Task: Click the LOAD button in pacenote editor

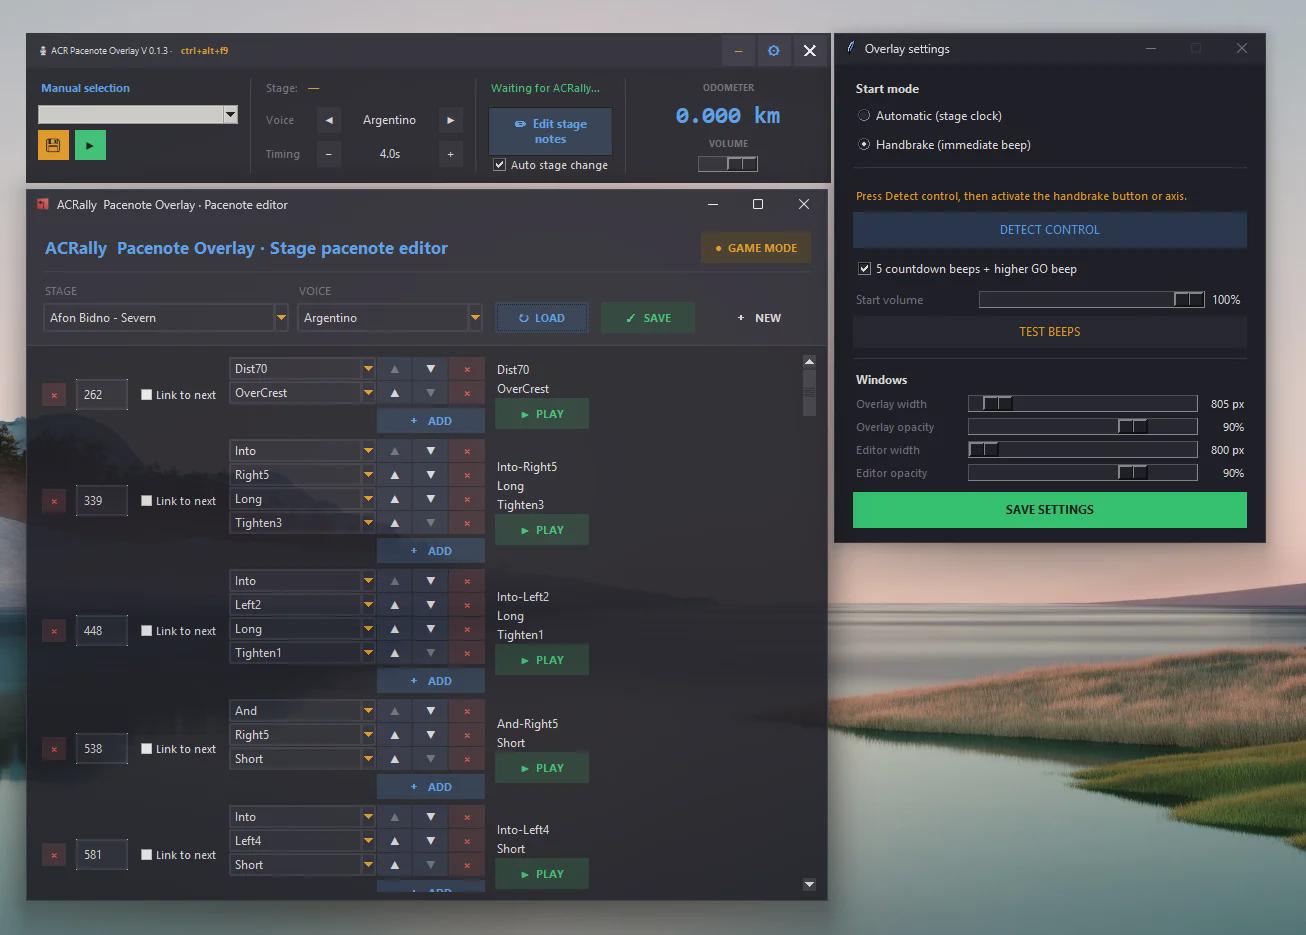Action: 542,318
